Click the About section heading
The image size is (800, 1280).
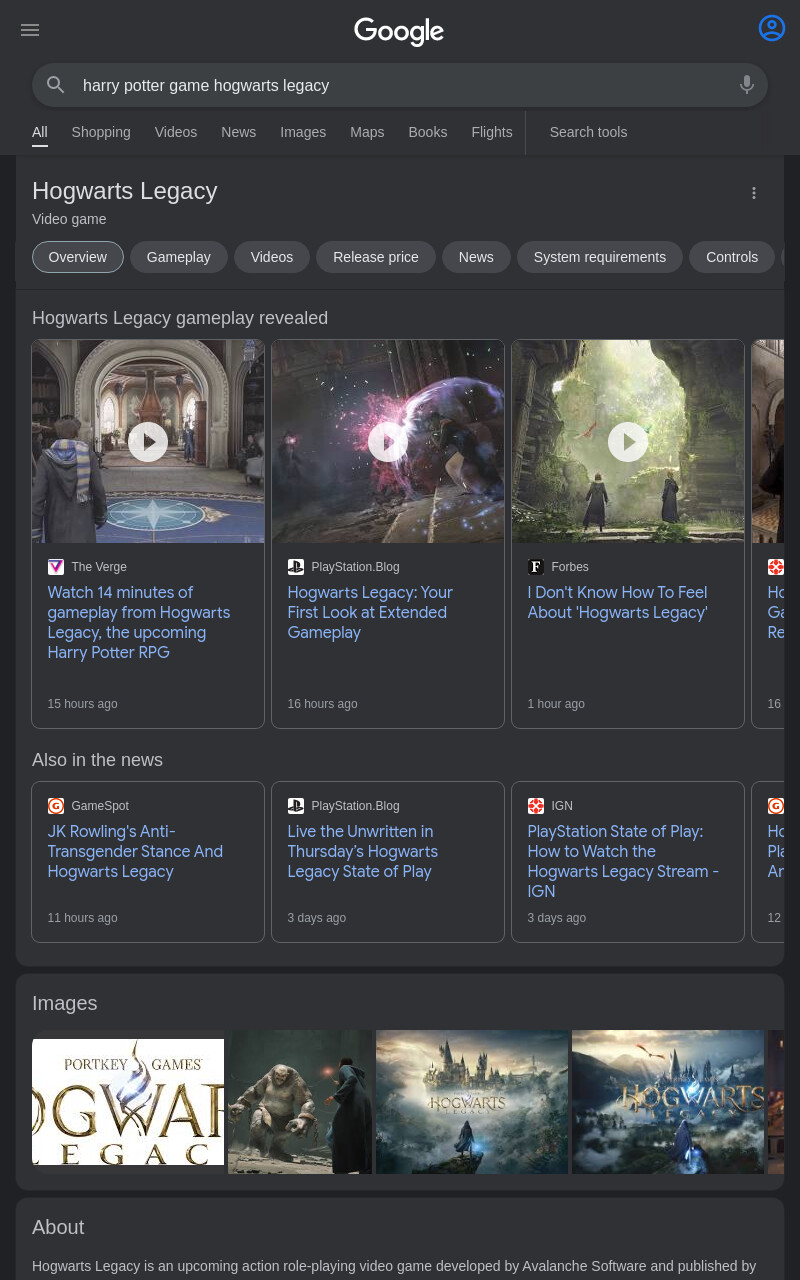point(58,1227)
